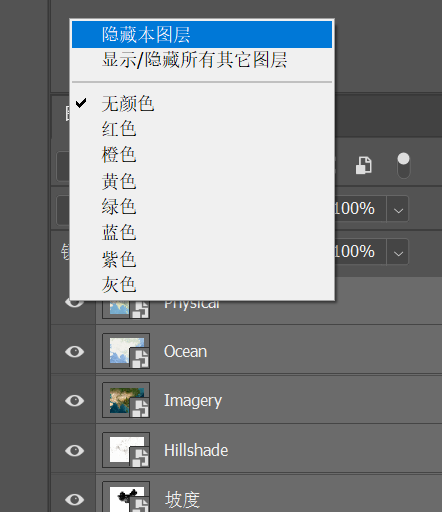Image resolution: width=442 pixels, height=512 pixels.
Task: Toggle visibility of the 坡度 layer
Action: [74, 499]
